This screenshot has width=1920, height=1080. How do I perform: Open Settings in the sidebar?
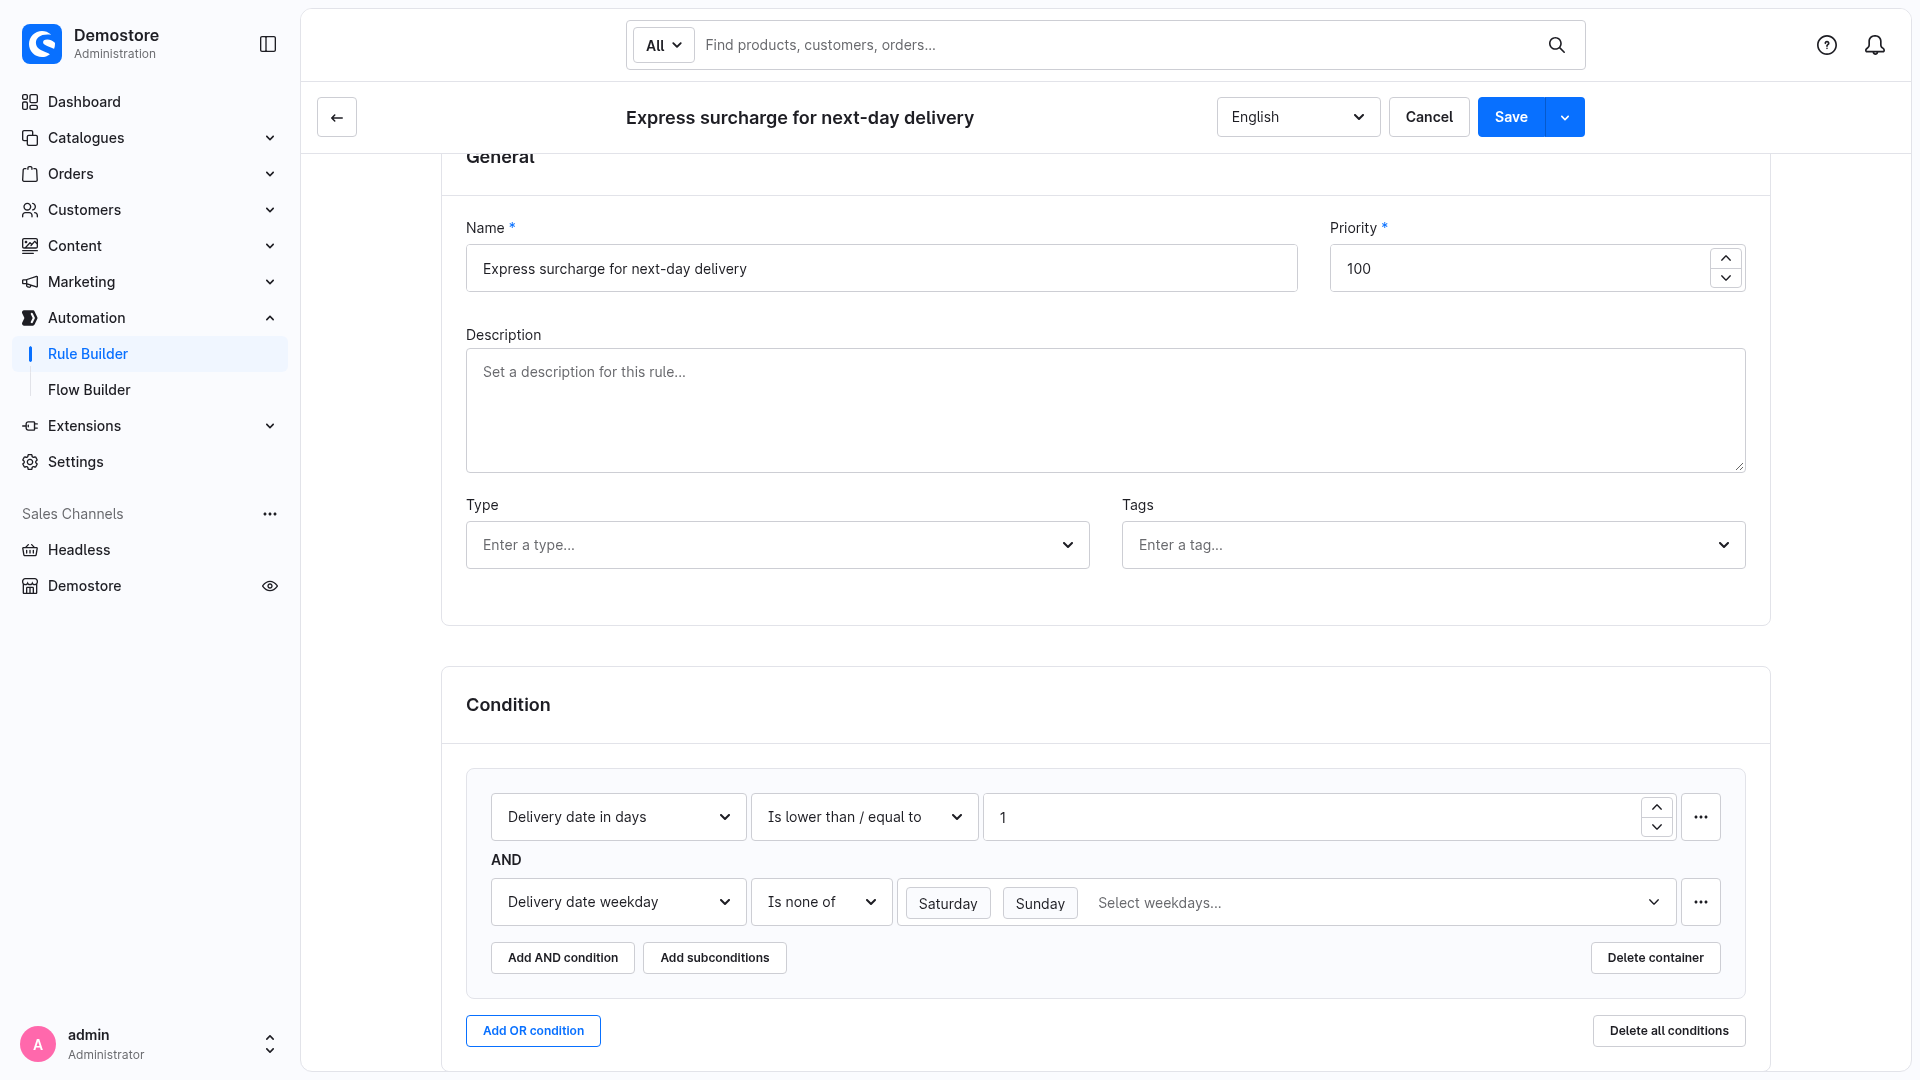tap(150, 462)
